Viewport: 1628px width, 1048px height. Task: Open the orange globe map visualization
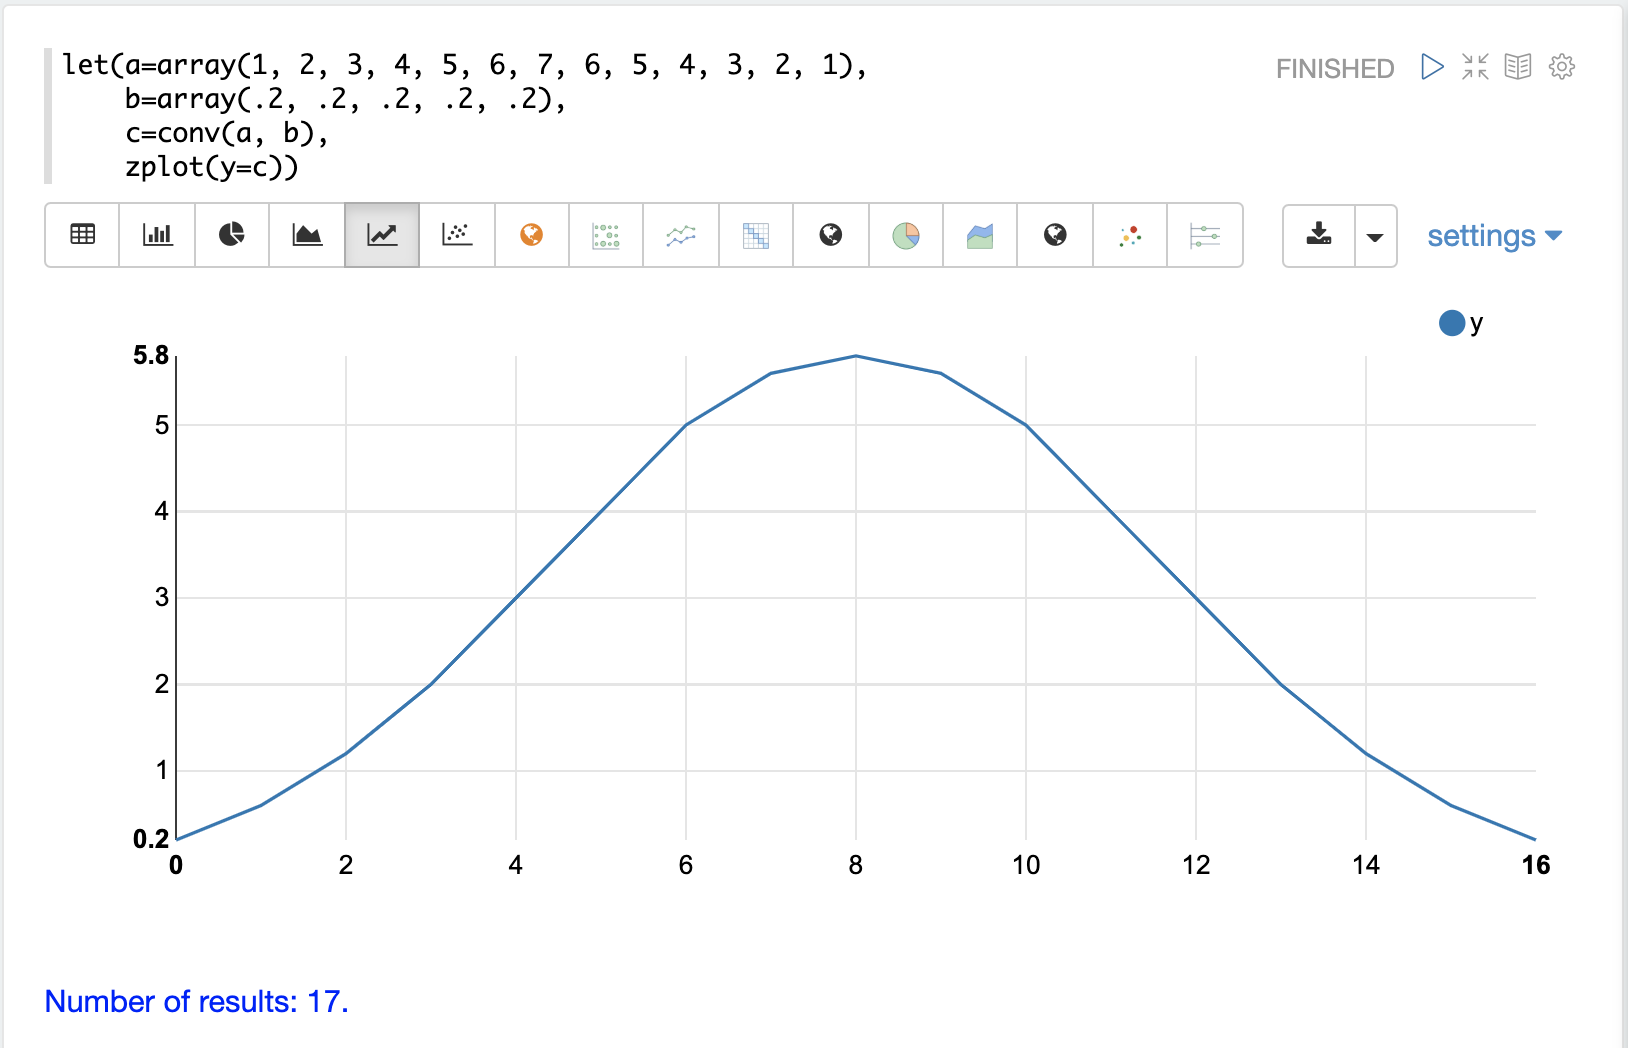pyautogui.click(x=532, y=235)
